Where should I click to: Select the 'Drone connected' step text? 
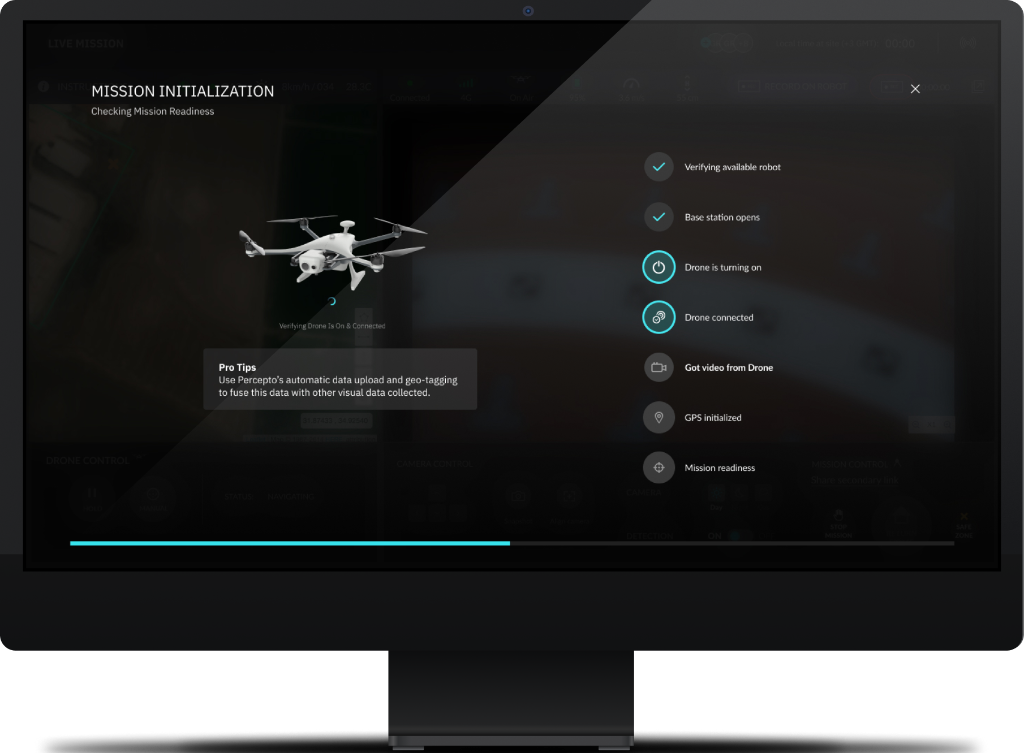[718, 317]
